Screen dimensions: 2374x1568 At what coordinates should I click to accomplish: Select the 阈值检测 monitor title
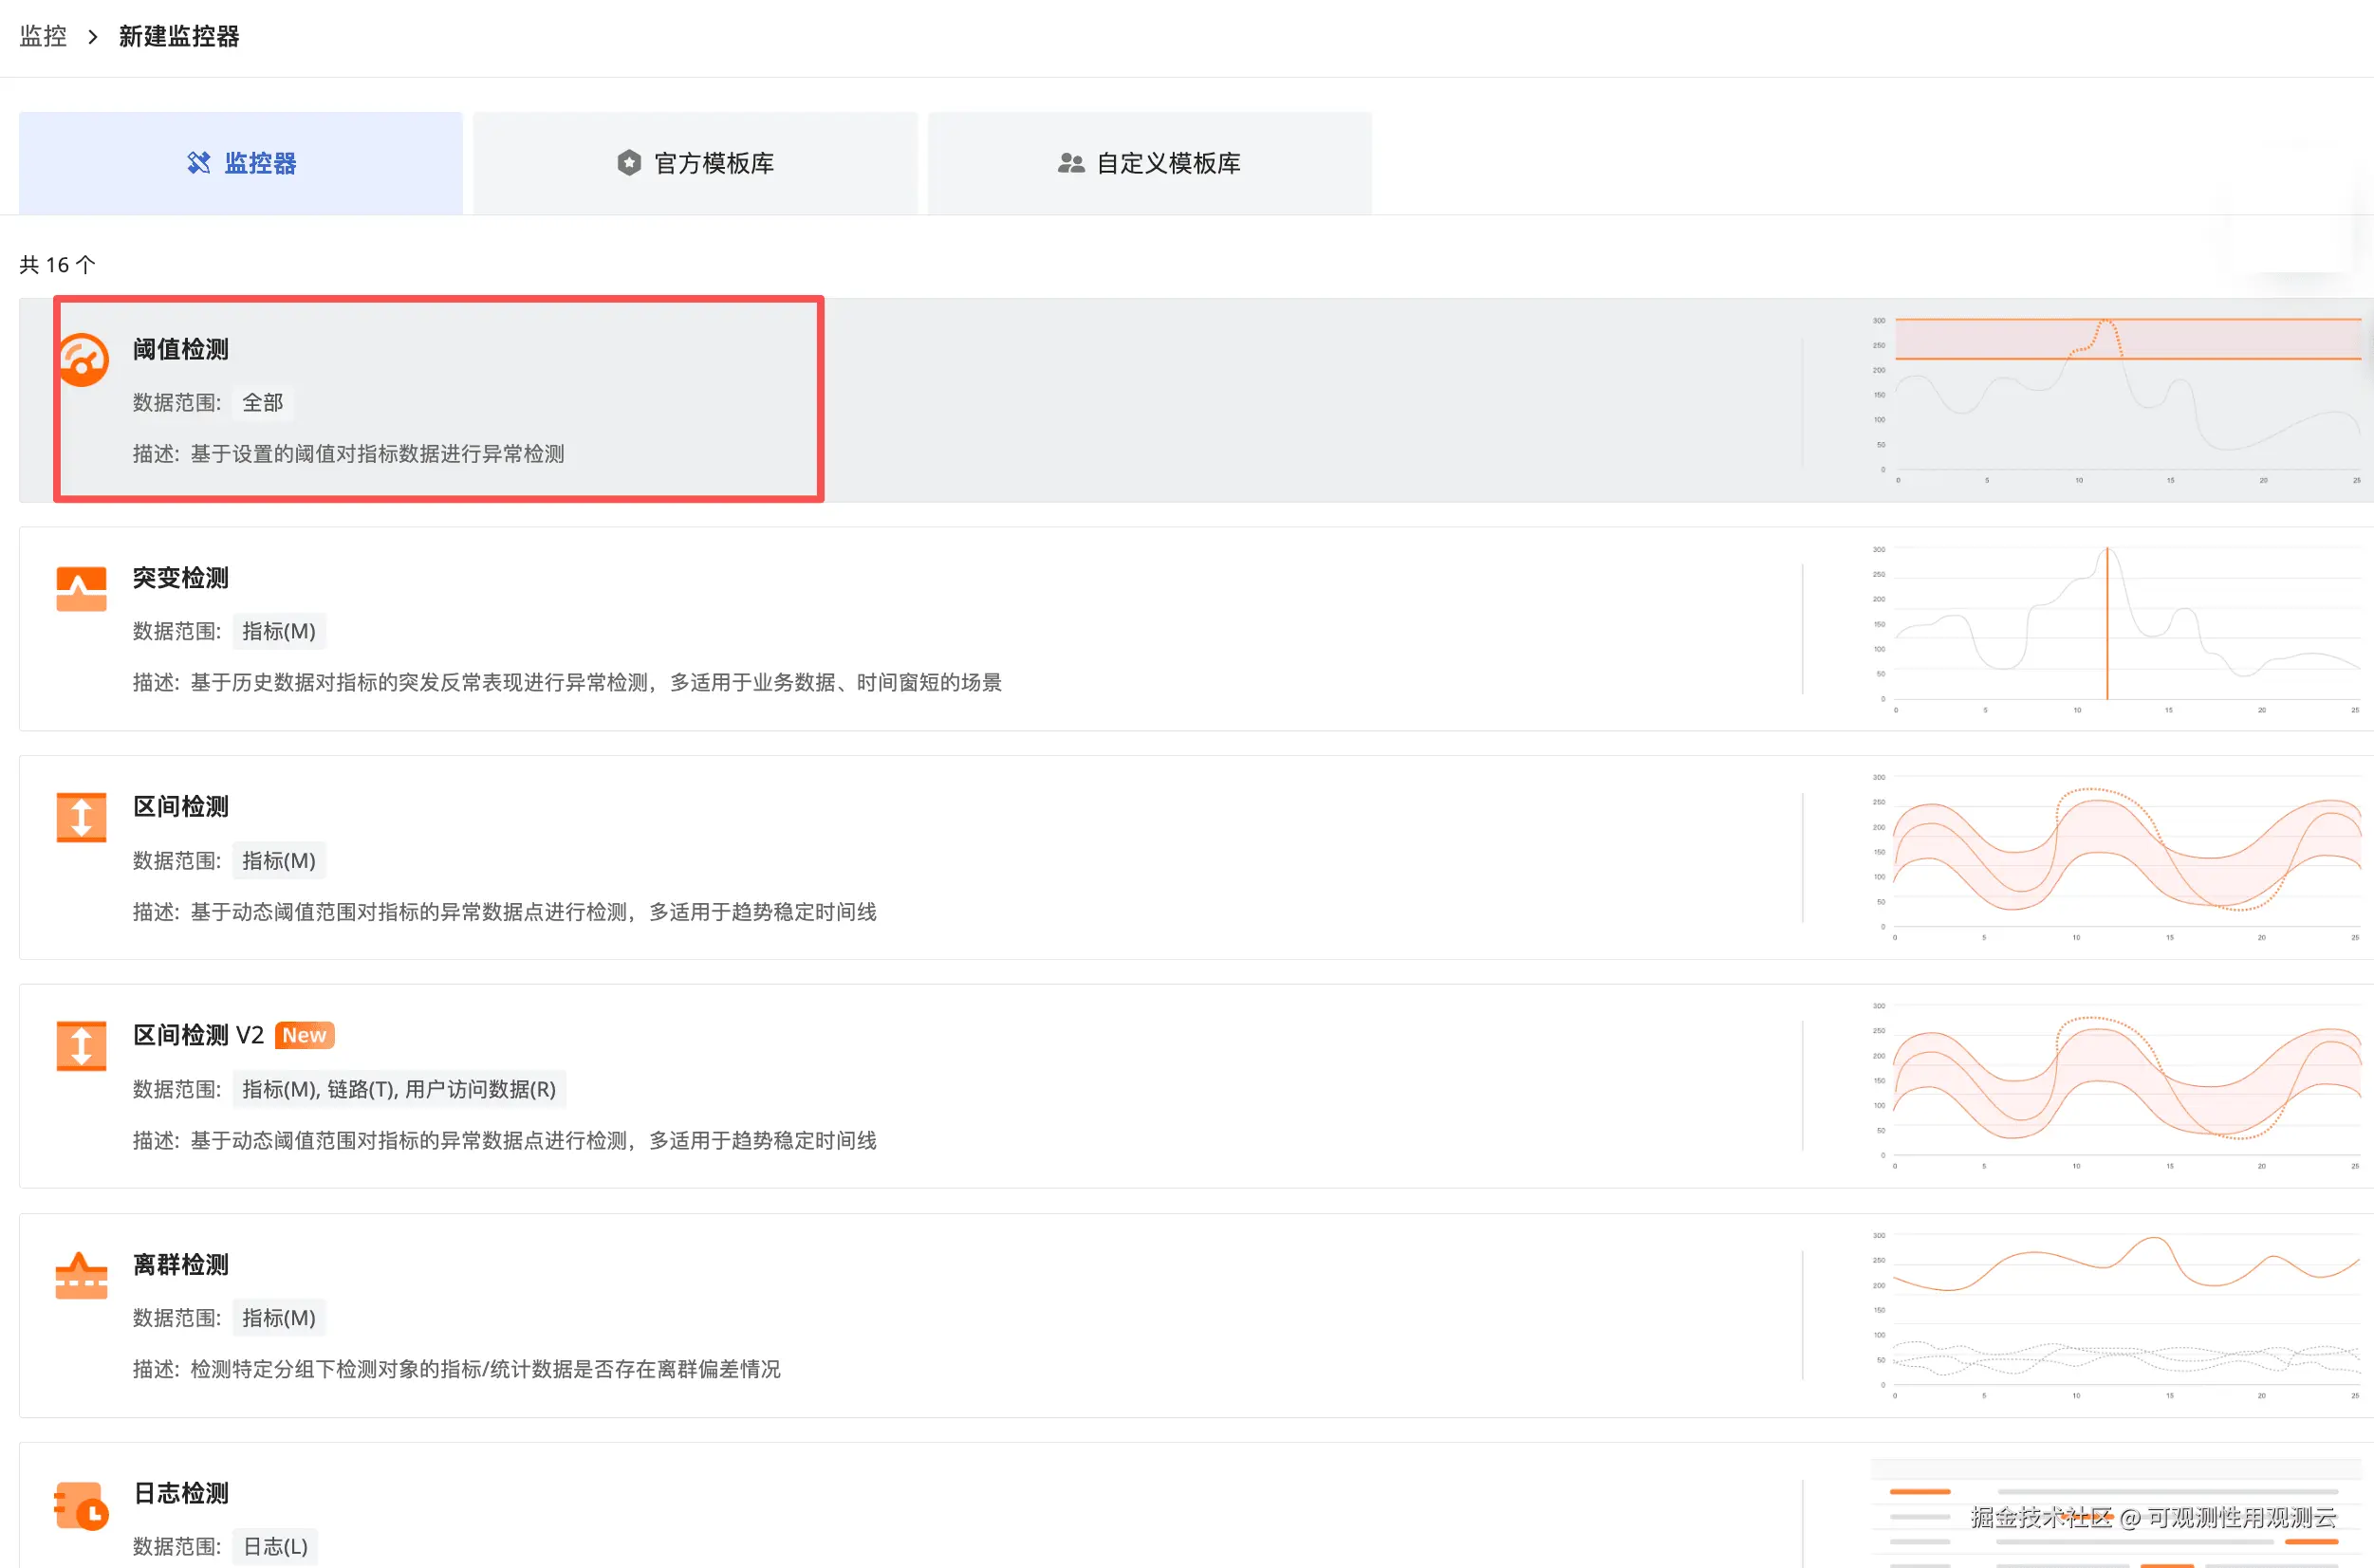[x=181, y=349]
